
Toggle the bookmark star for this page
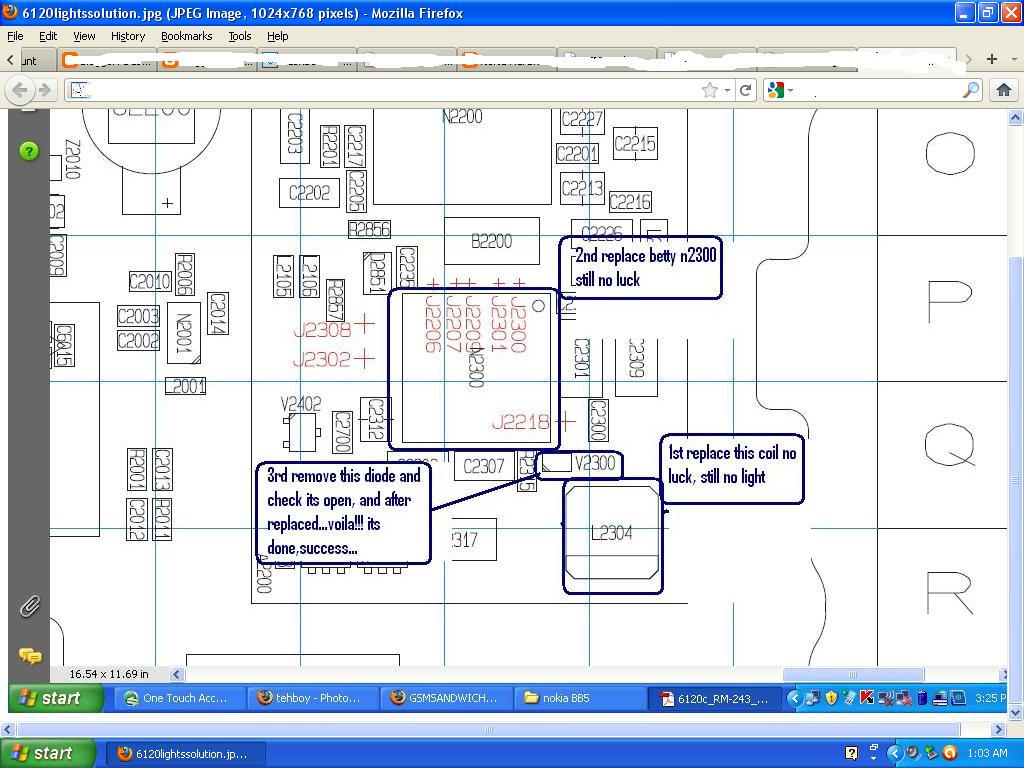tap(710, 89)
